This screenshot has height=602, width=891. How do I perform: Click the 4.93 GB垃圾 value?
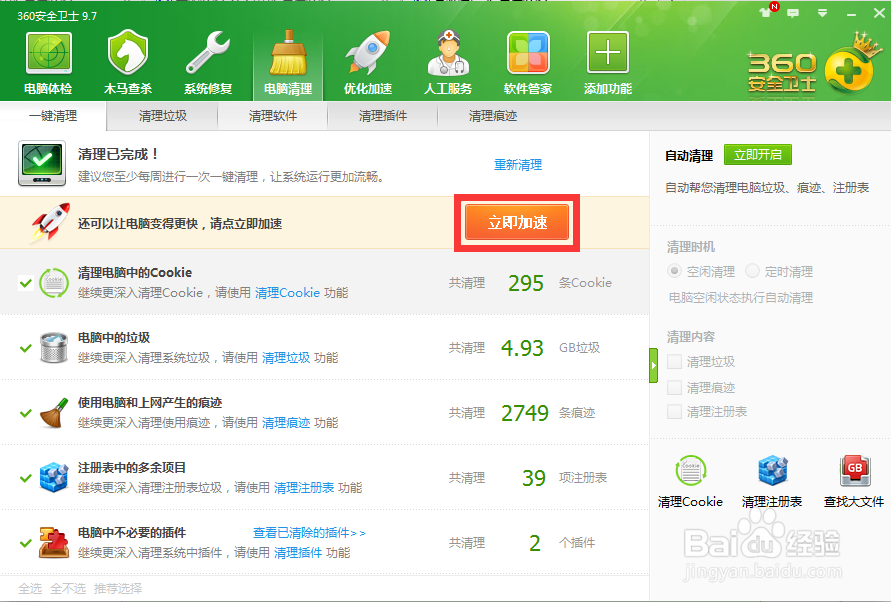point(522,348)
